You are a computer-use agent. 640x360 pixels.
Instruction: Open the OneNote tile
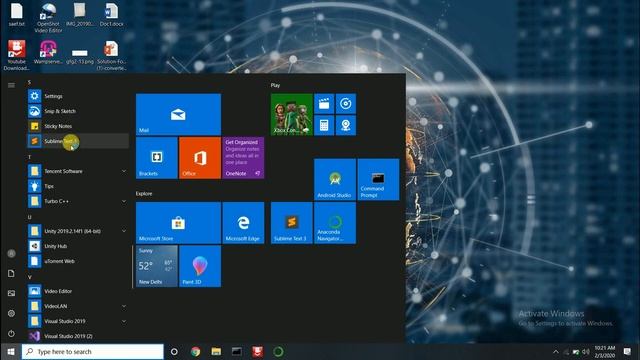[243, 158]
